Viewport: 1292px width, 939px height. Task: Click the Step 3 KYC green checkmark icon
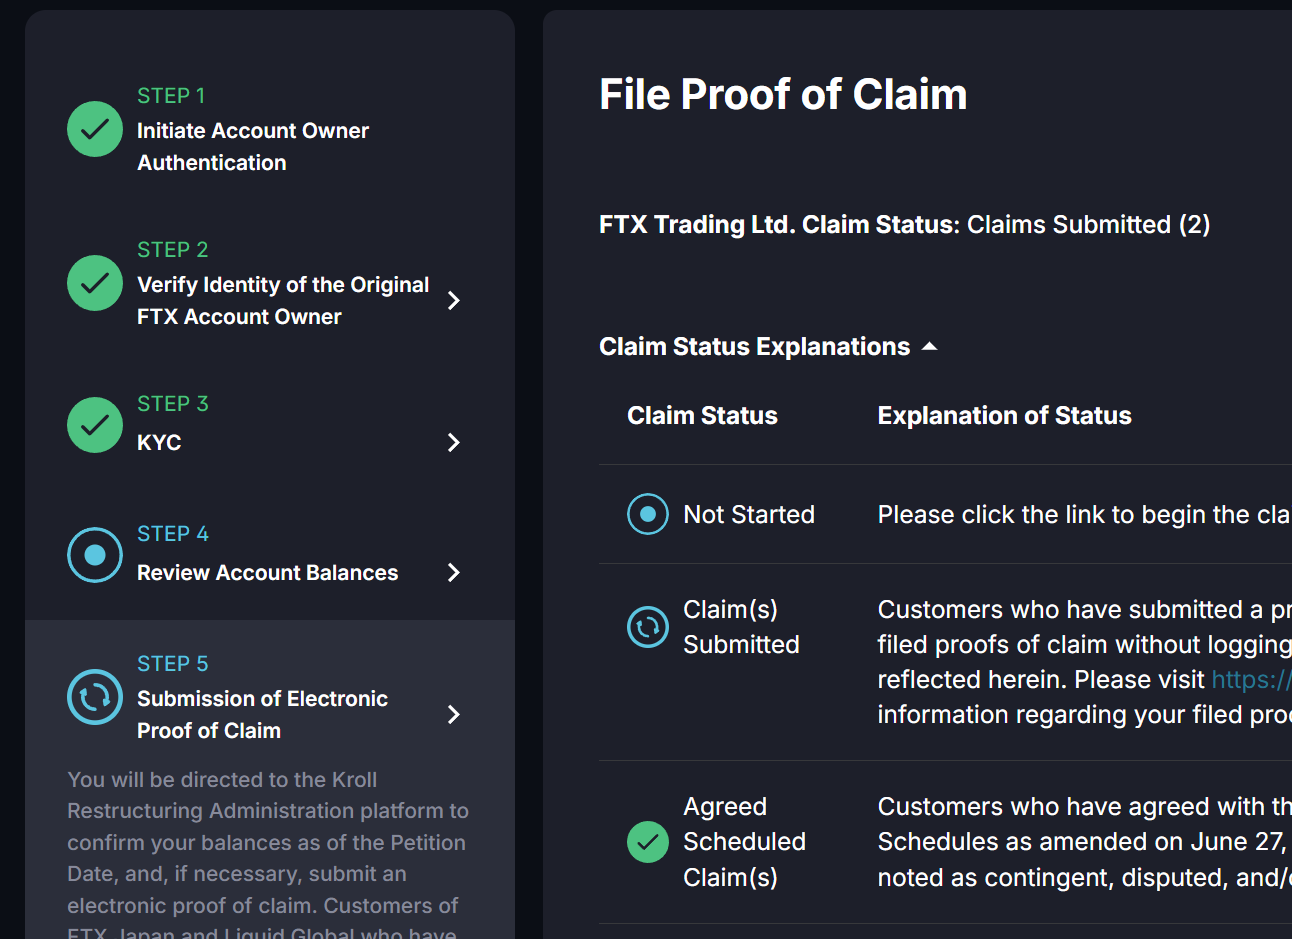coord(95,425)
